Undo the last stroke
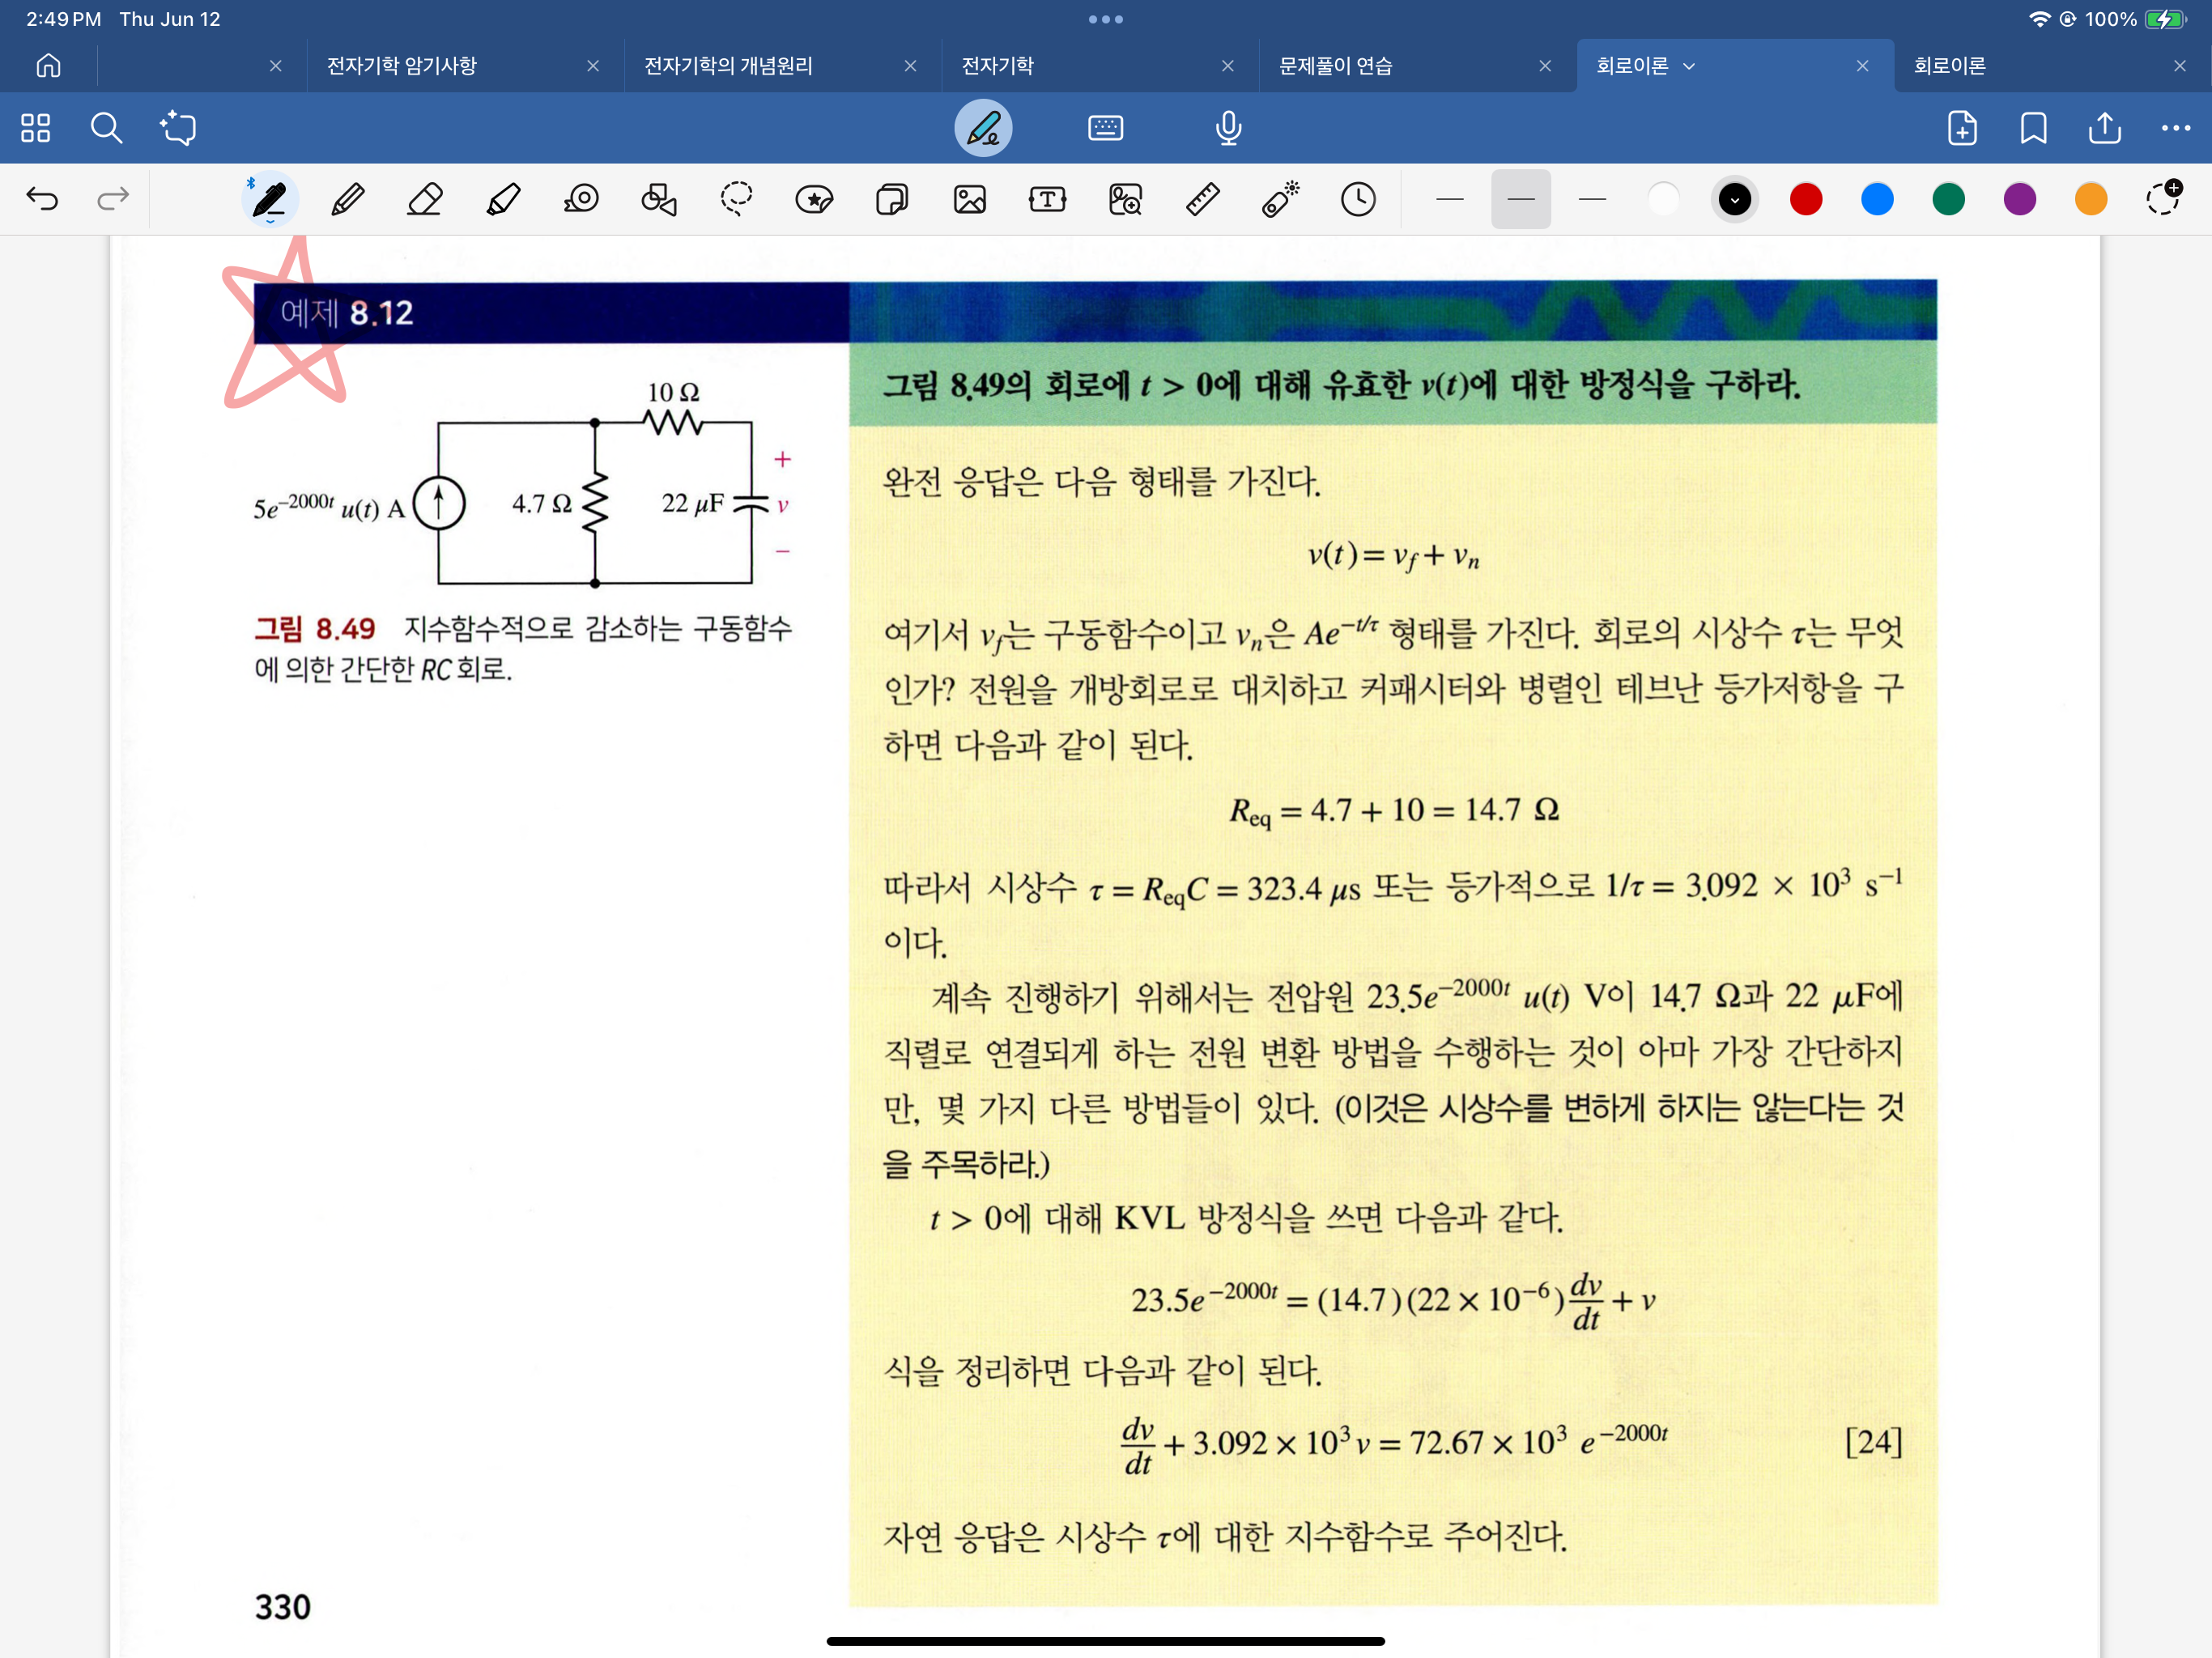This screenshot has height=1658, width=2212. 42,199
